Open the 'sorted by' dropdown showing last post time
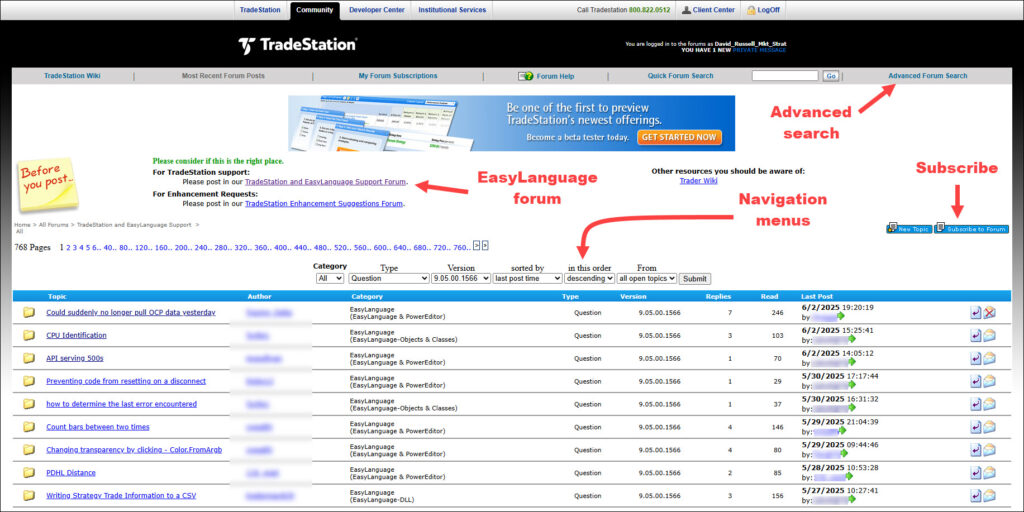This screenshot has width=1024, height=512. click(528, 278)
